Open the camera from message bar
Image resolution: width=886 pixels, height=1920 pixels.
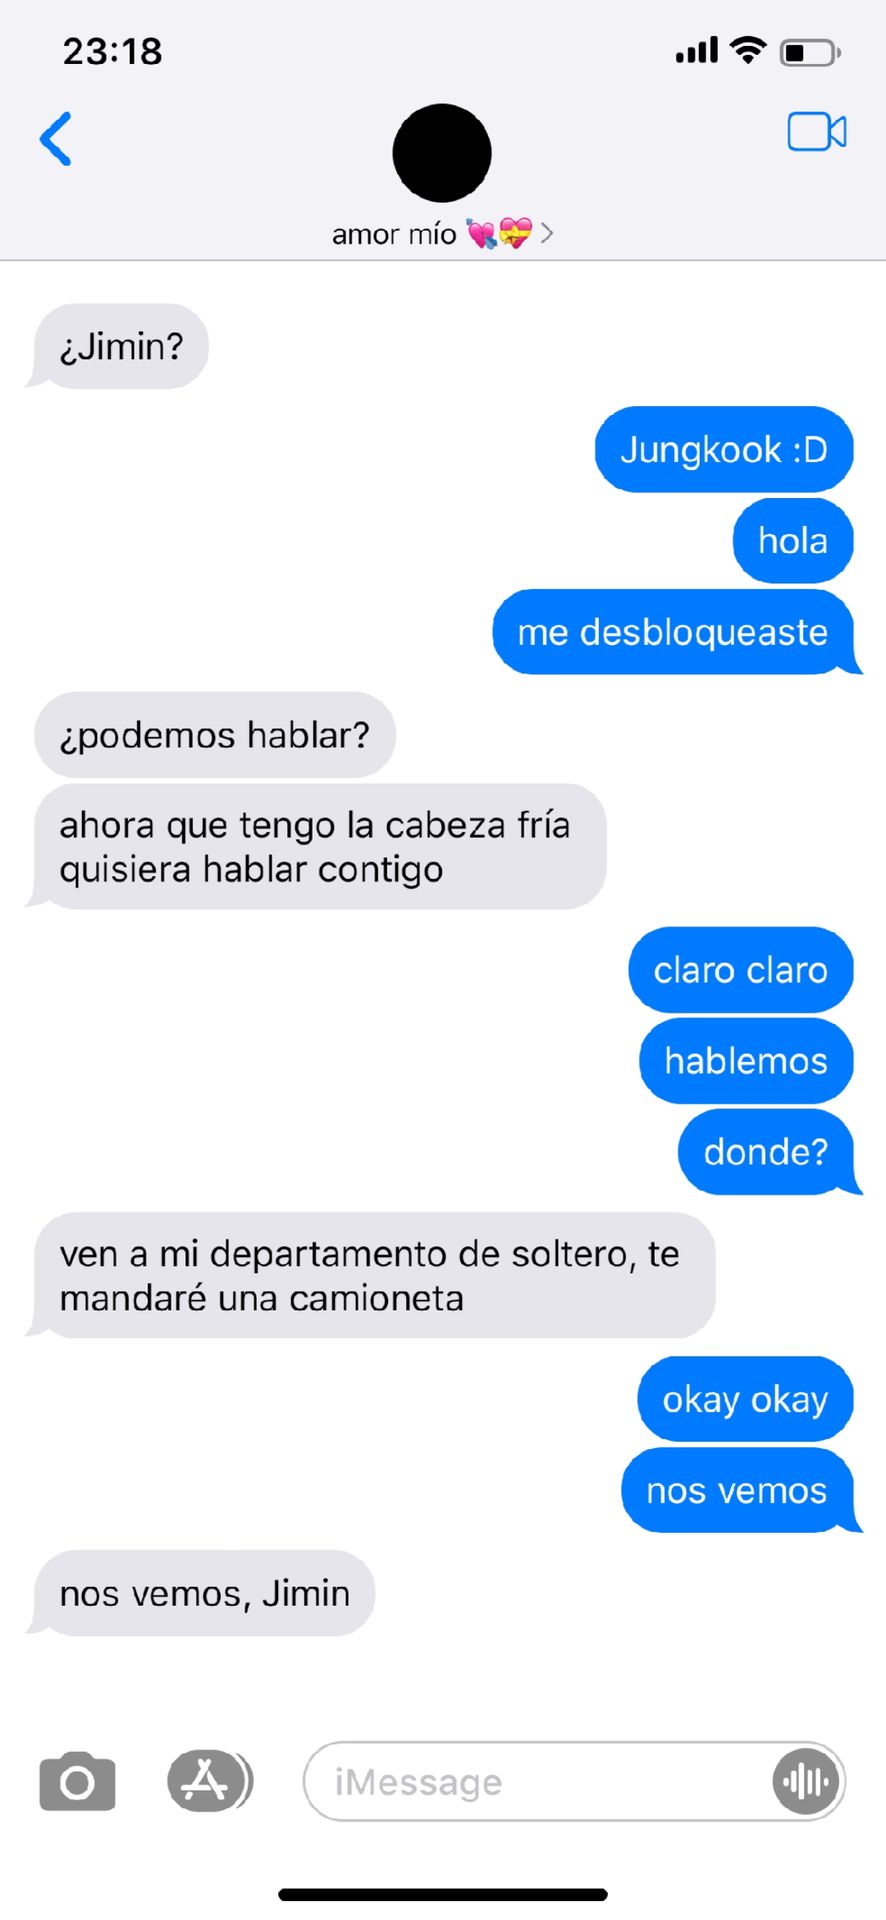click(x=77, y=1781)
